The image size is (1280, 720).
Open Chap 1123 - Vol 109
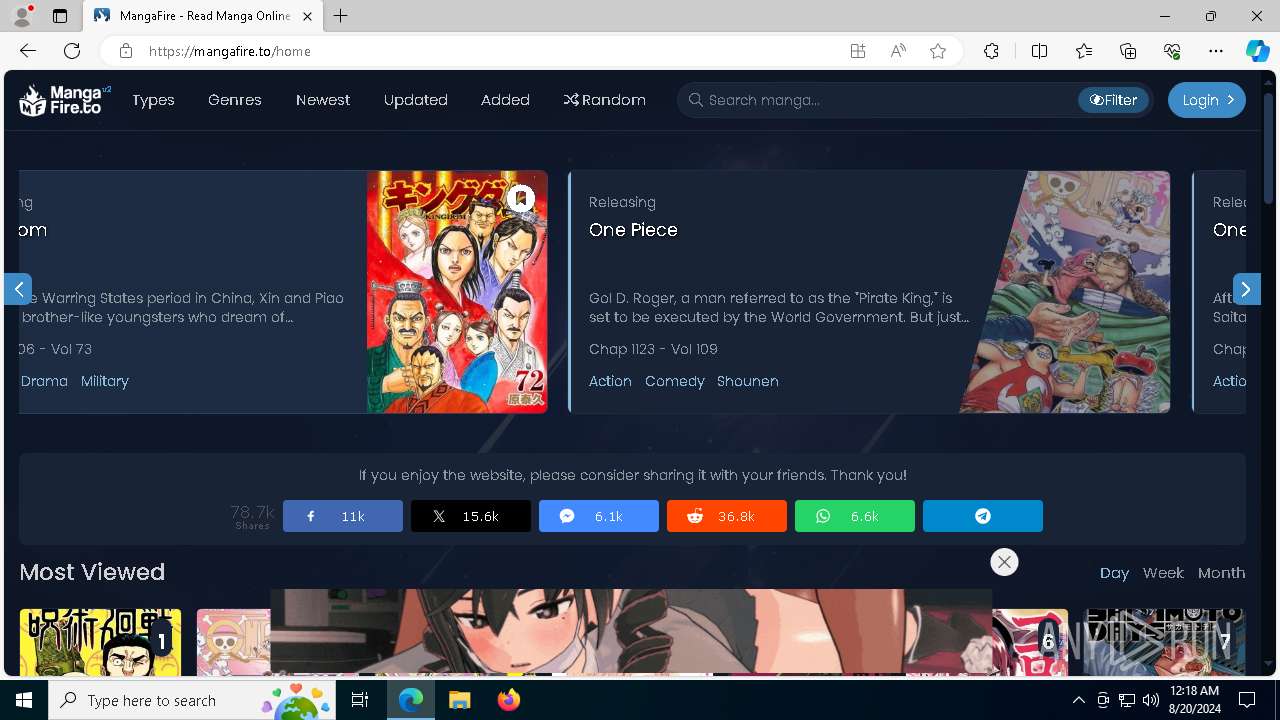coord(653,349)
